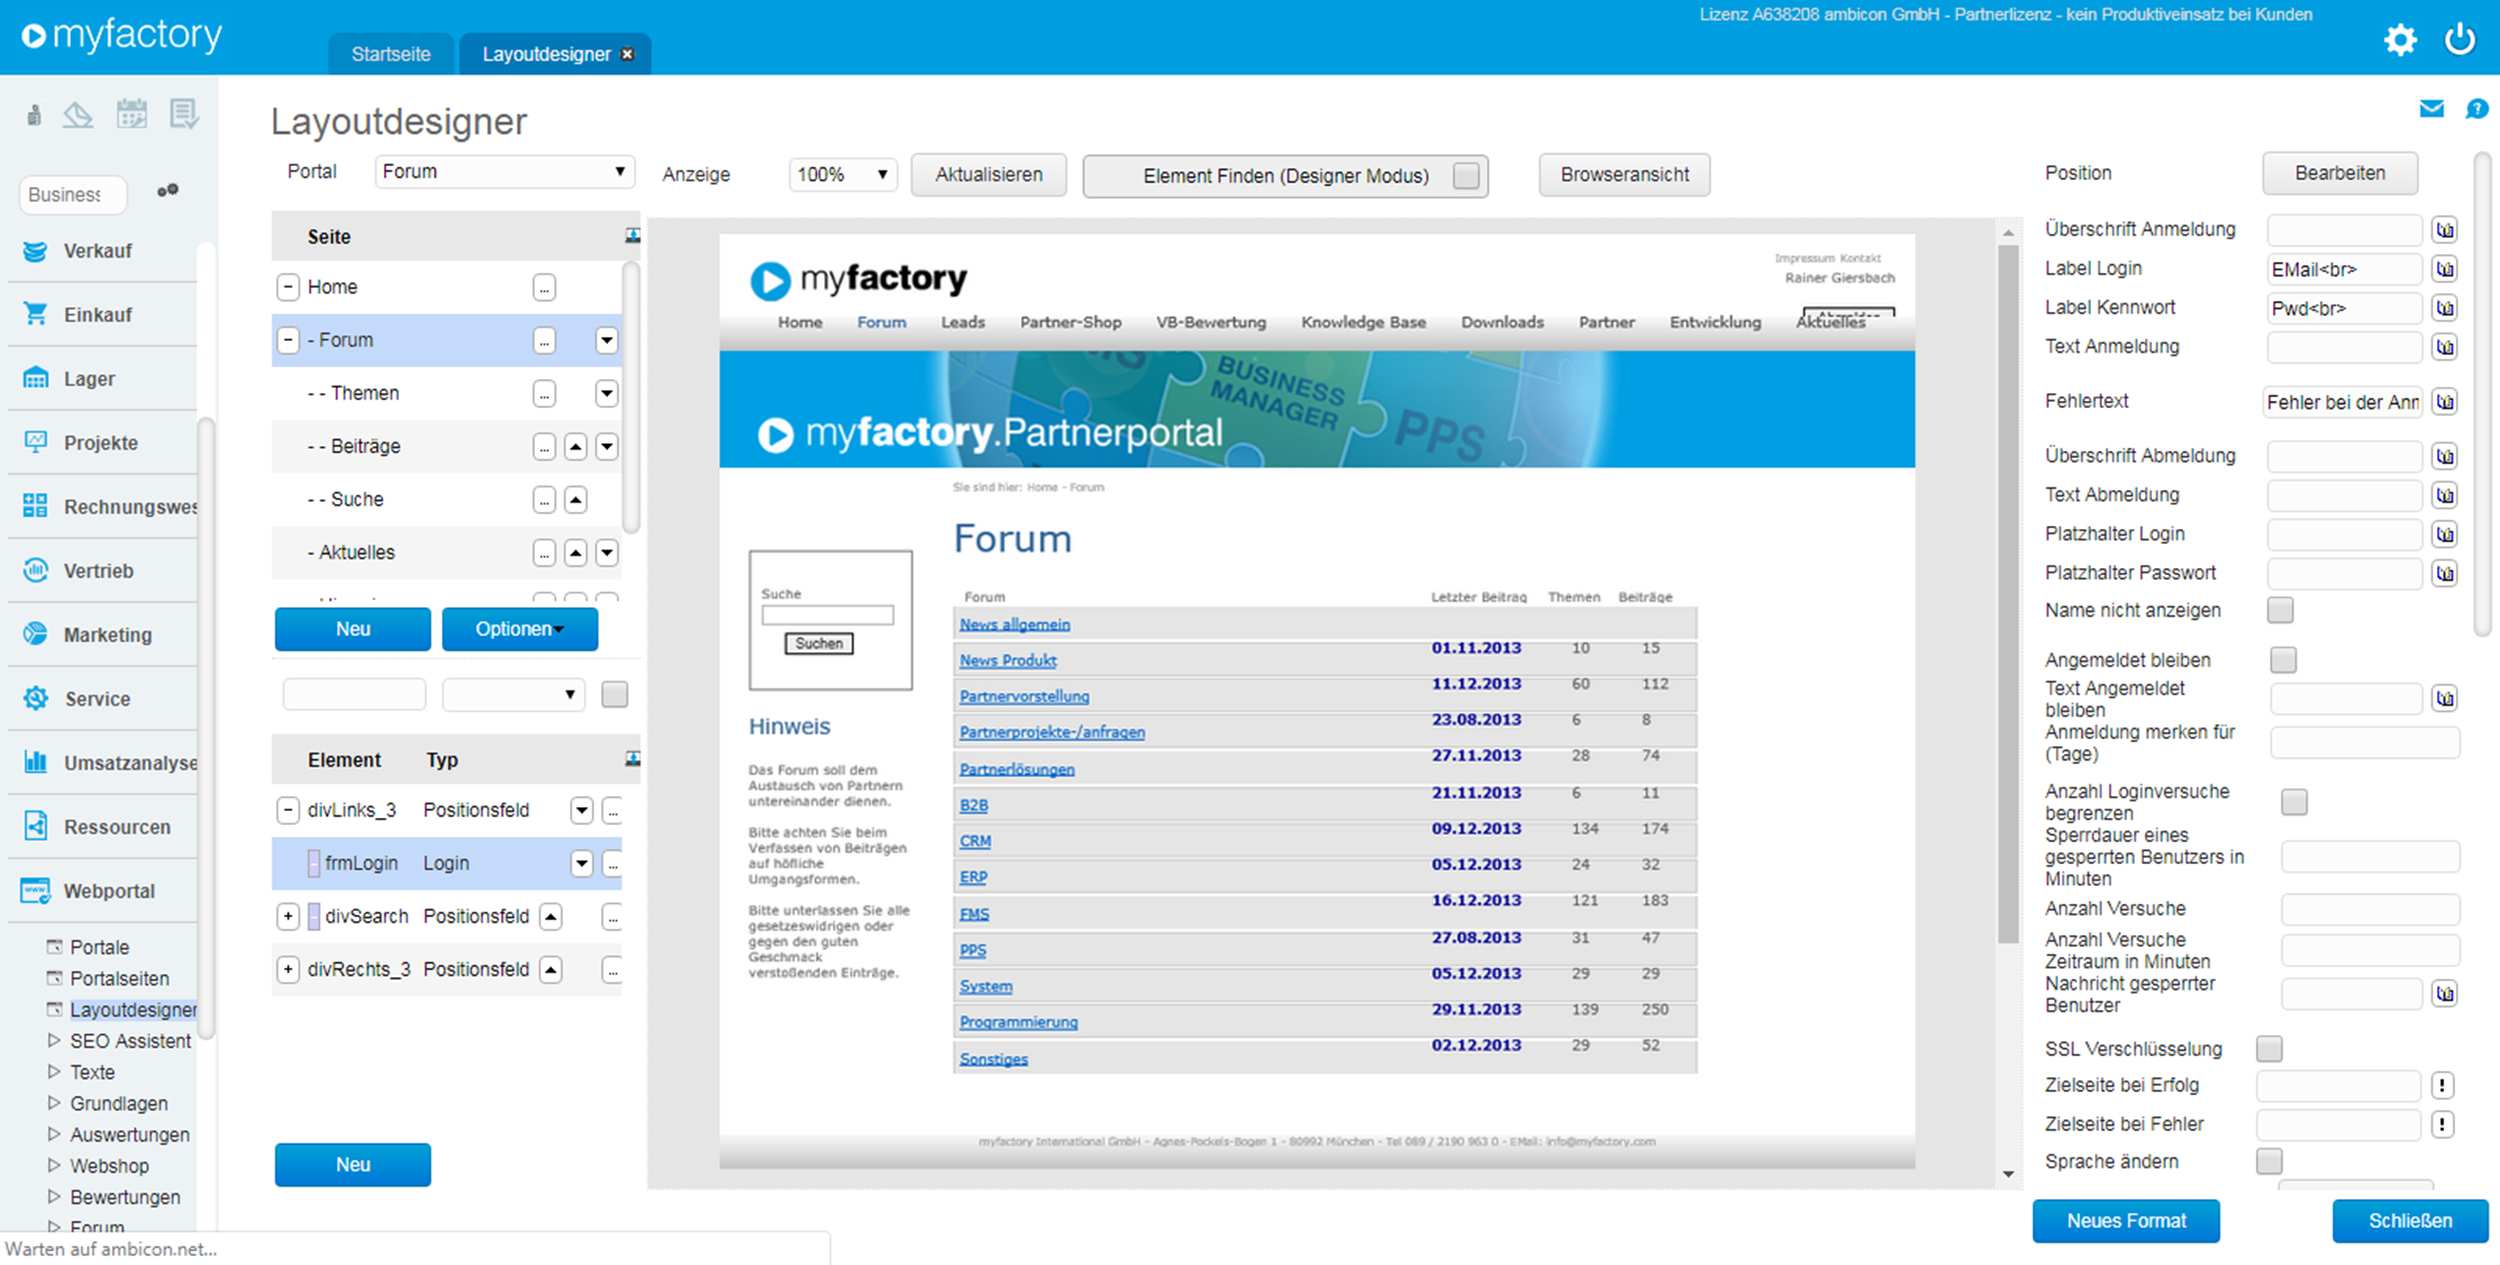The image size is (2500, 1265).
Task: Click Neu button below the page list
Action: (353, 629)
